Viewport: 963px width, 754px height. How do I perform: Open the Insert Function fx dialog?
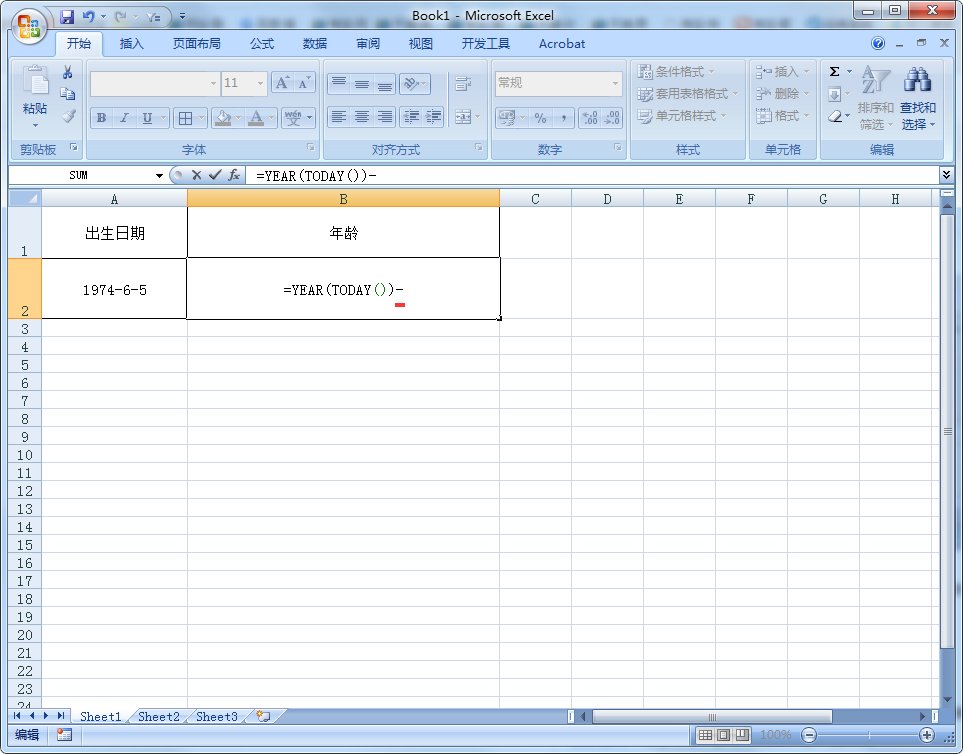click(x=234, y=175)
